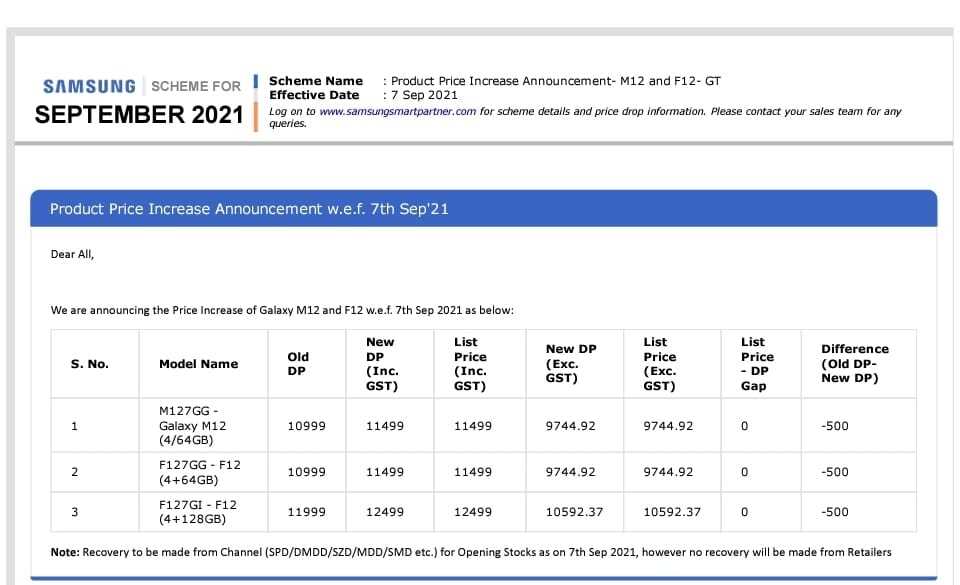Click serial number 3 in the table
960x585 pixels.
(75, 512)
